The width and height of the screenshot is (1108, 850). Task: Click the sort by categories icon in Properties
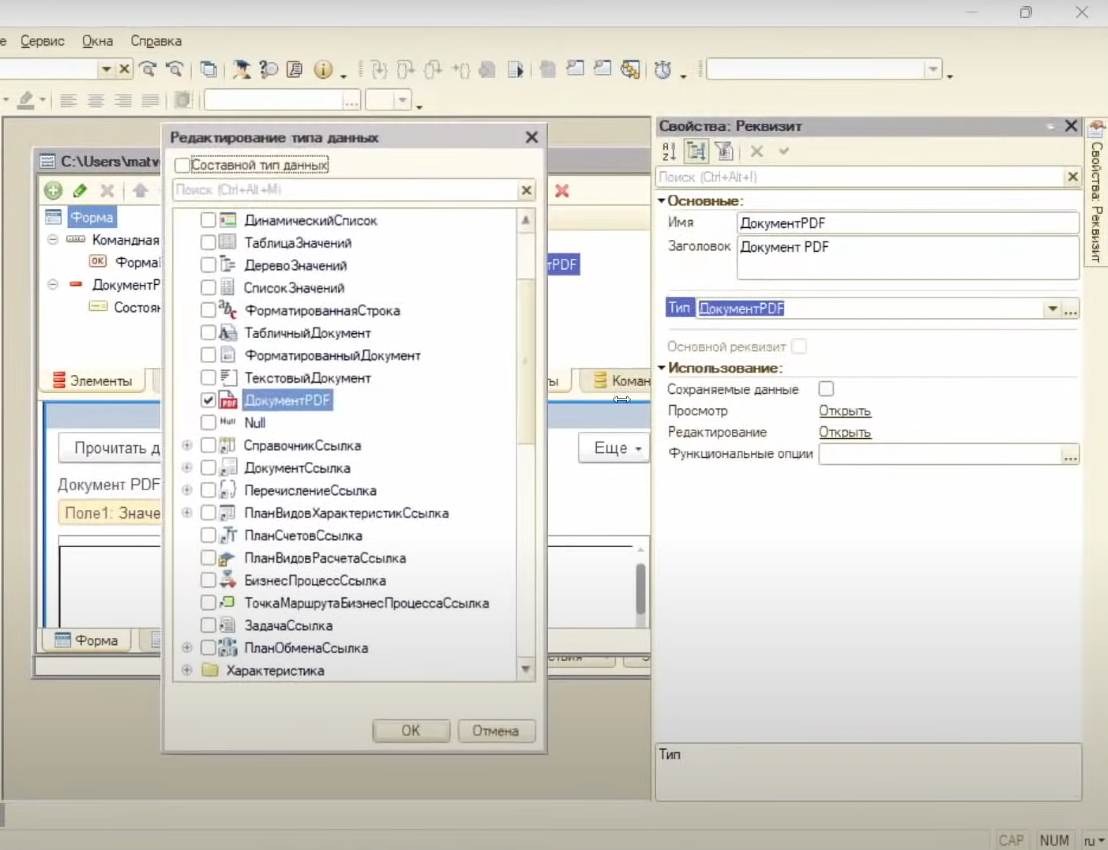tap(696, 151)
